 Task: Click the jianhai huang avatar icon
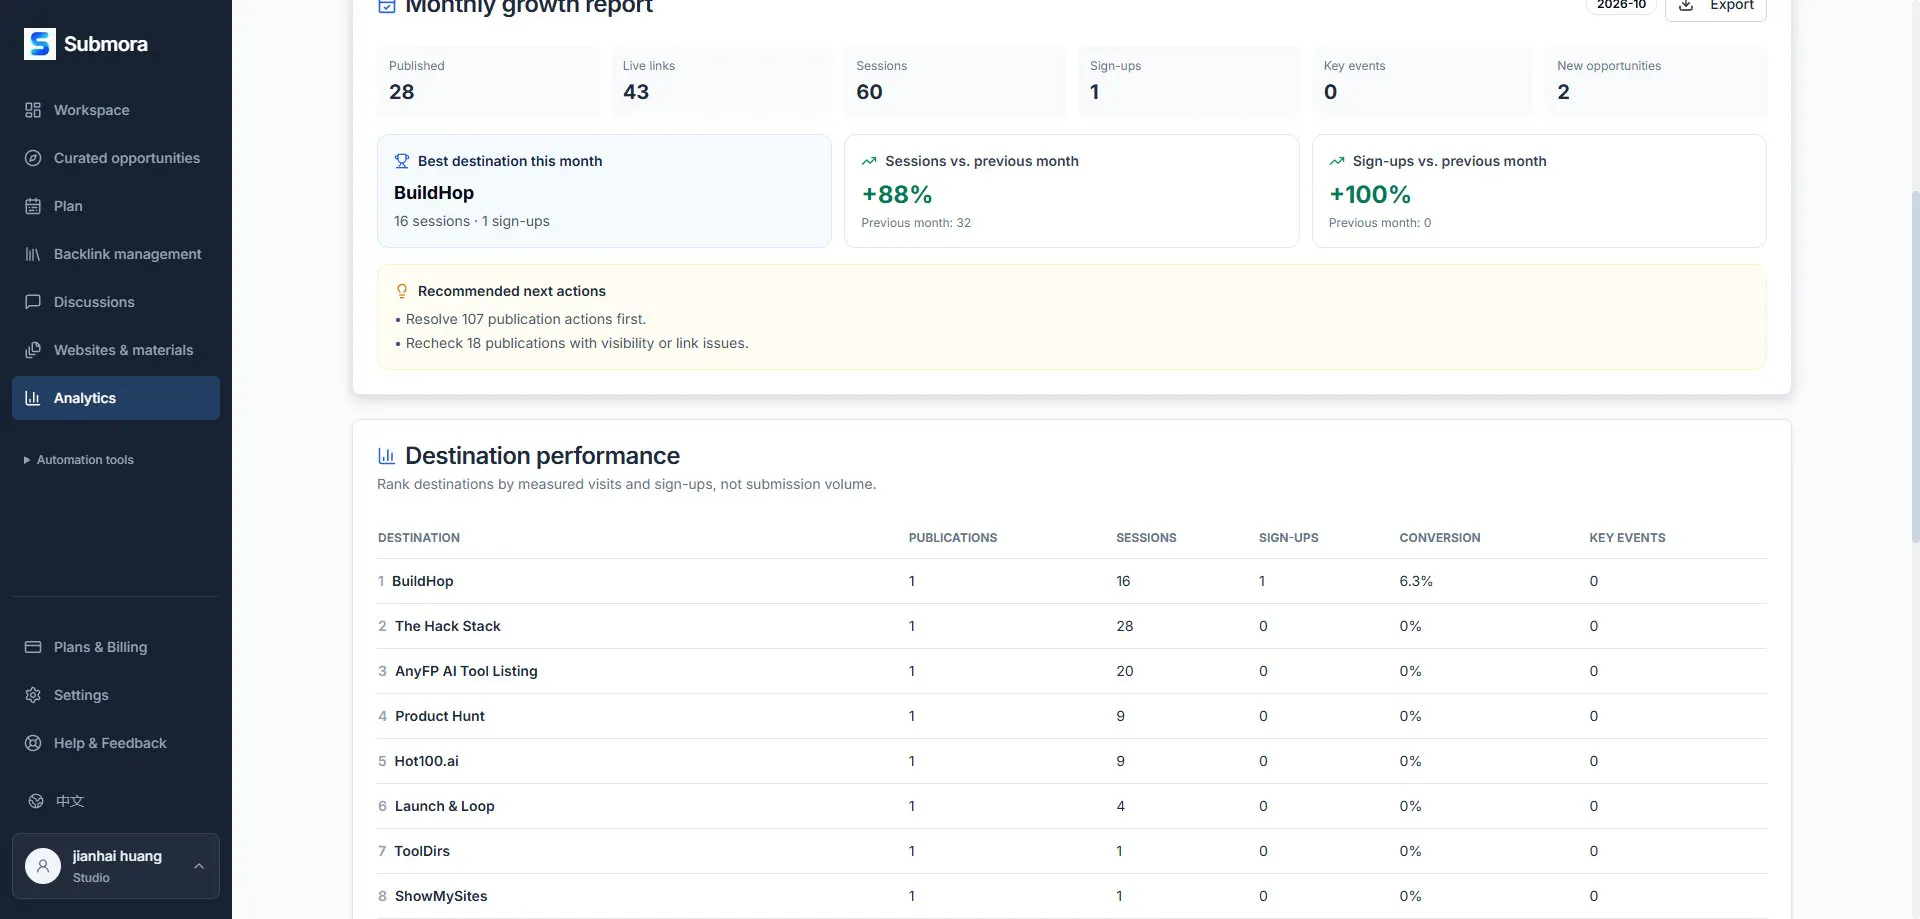pos(43,866)
